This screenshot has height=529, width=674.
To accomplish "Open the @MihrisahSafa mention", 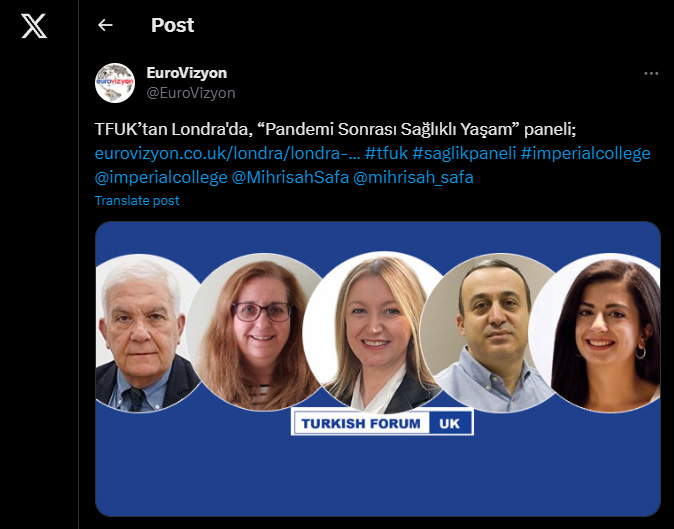I will tap(290, 177).
